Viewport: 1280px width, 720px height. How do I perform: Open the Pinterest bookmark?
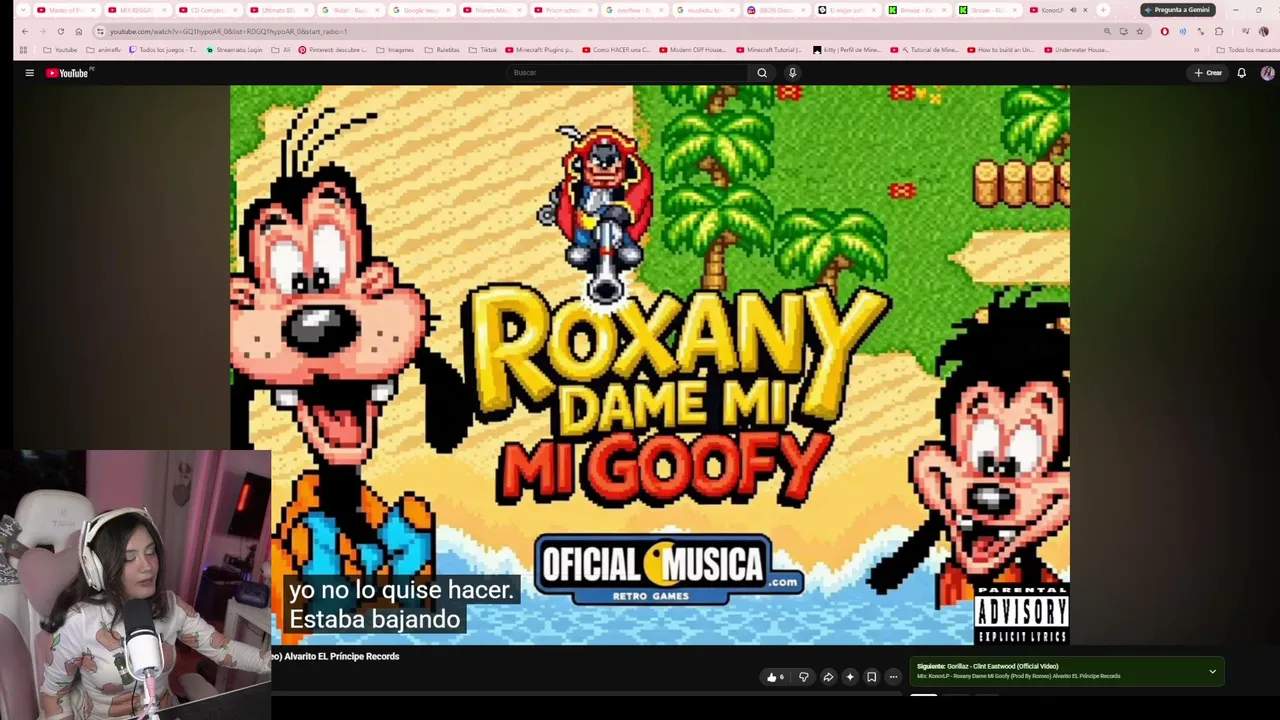tap(333, 50)
